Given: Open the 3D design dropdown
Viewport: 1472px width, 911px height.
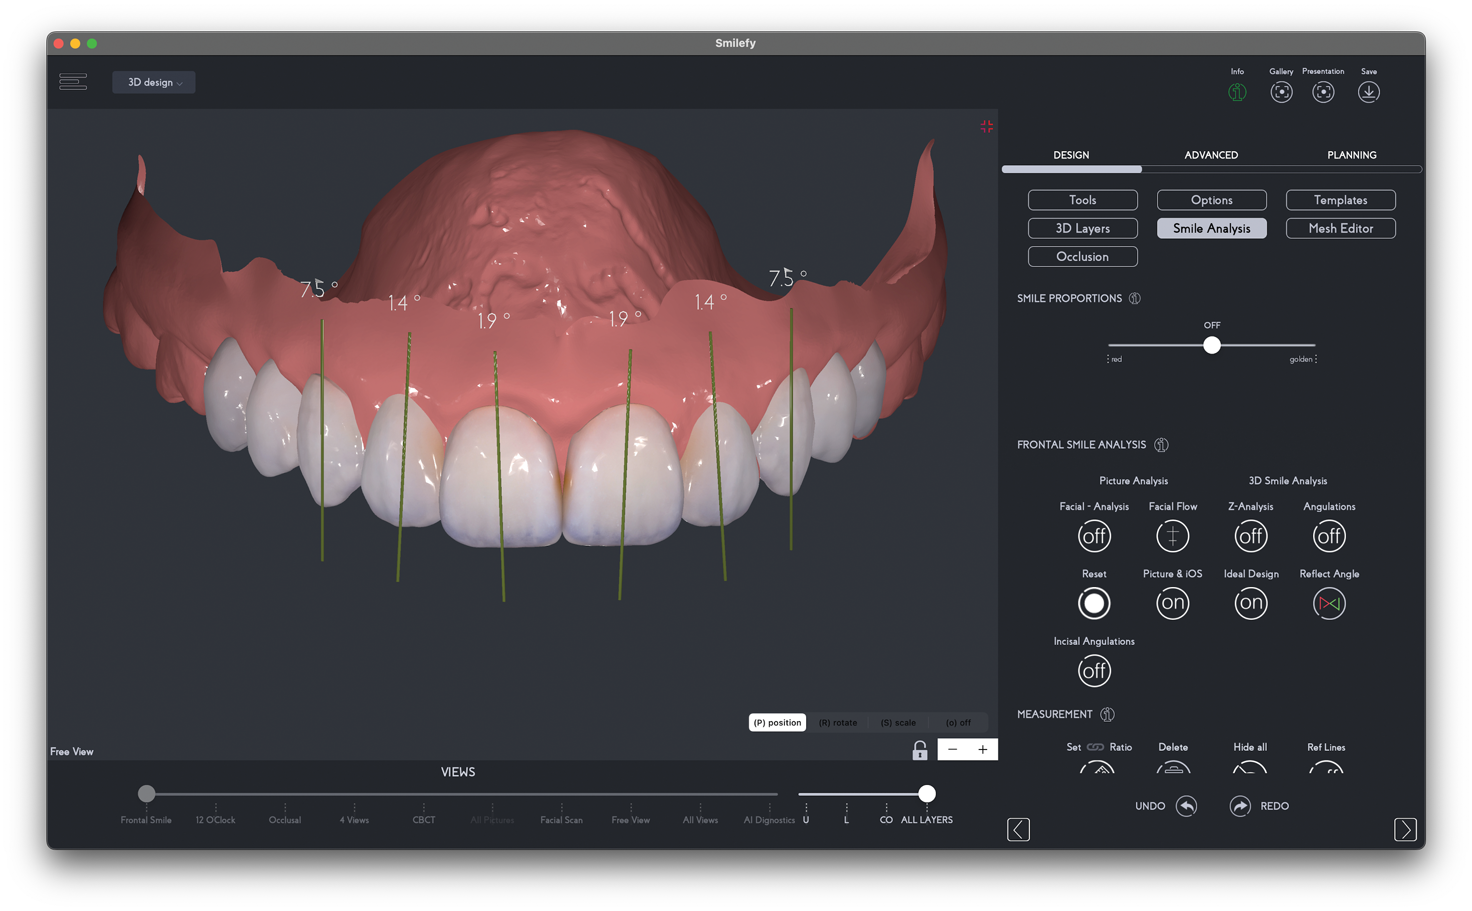Looking at the screenshot, I should [x=154, y=82].
